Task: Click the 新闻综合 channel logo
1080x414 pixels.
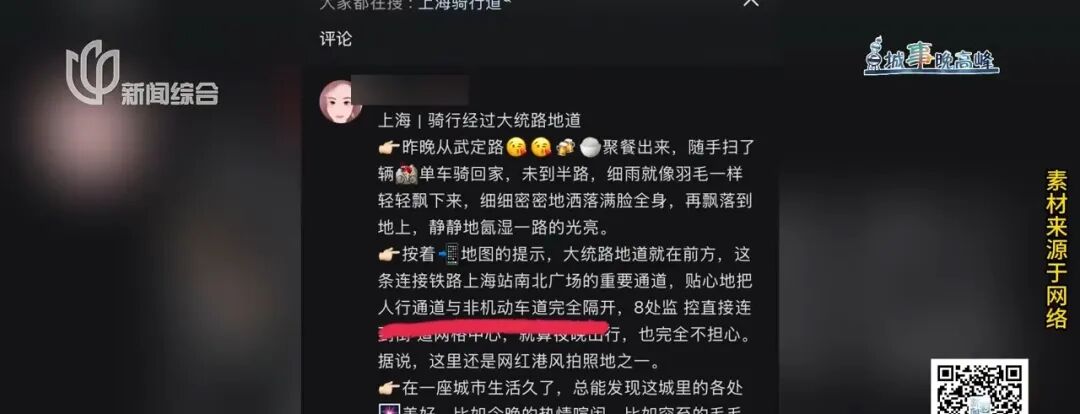Action: (x=142, y=74)
